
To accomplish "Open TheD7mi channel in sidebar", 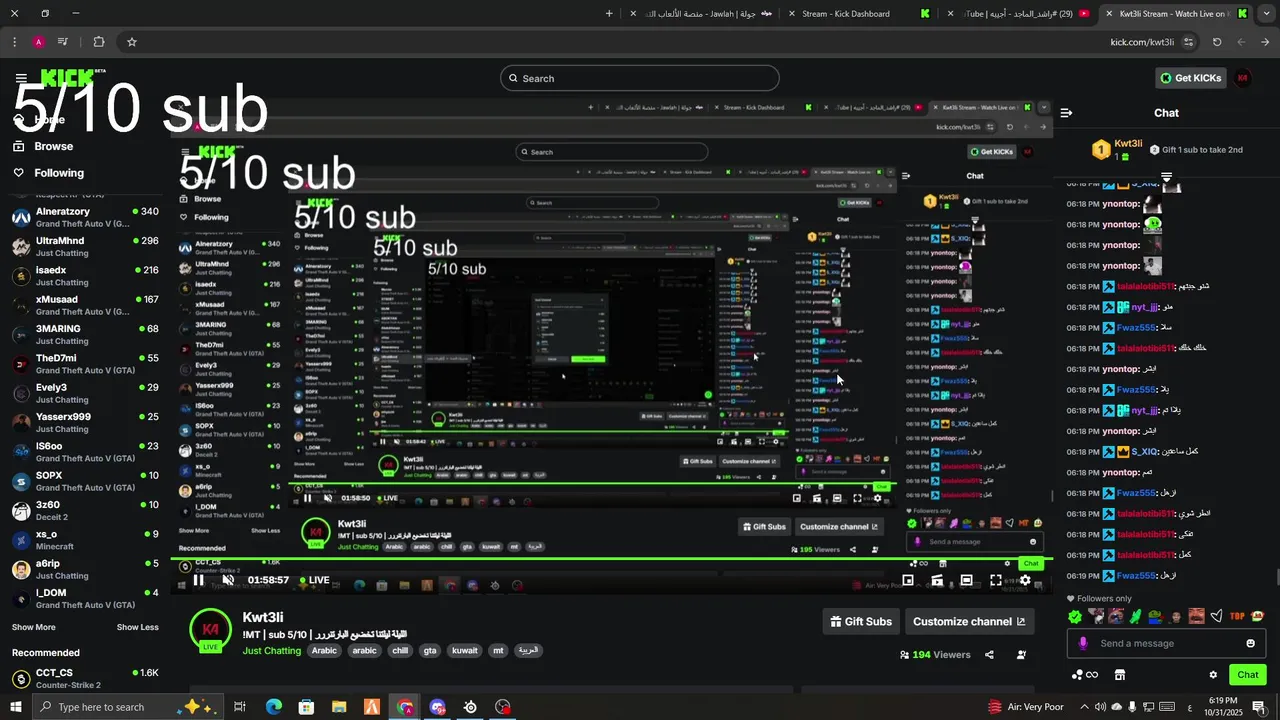I will [85, 364].
